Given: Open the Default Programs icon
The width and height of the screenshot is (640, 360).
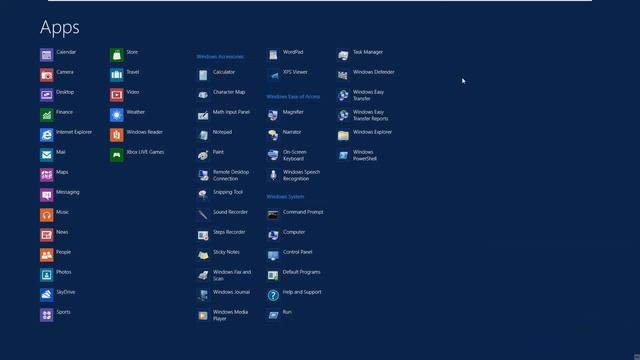Looking at the screenshot, I should tap(273, 275).
